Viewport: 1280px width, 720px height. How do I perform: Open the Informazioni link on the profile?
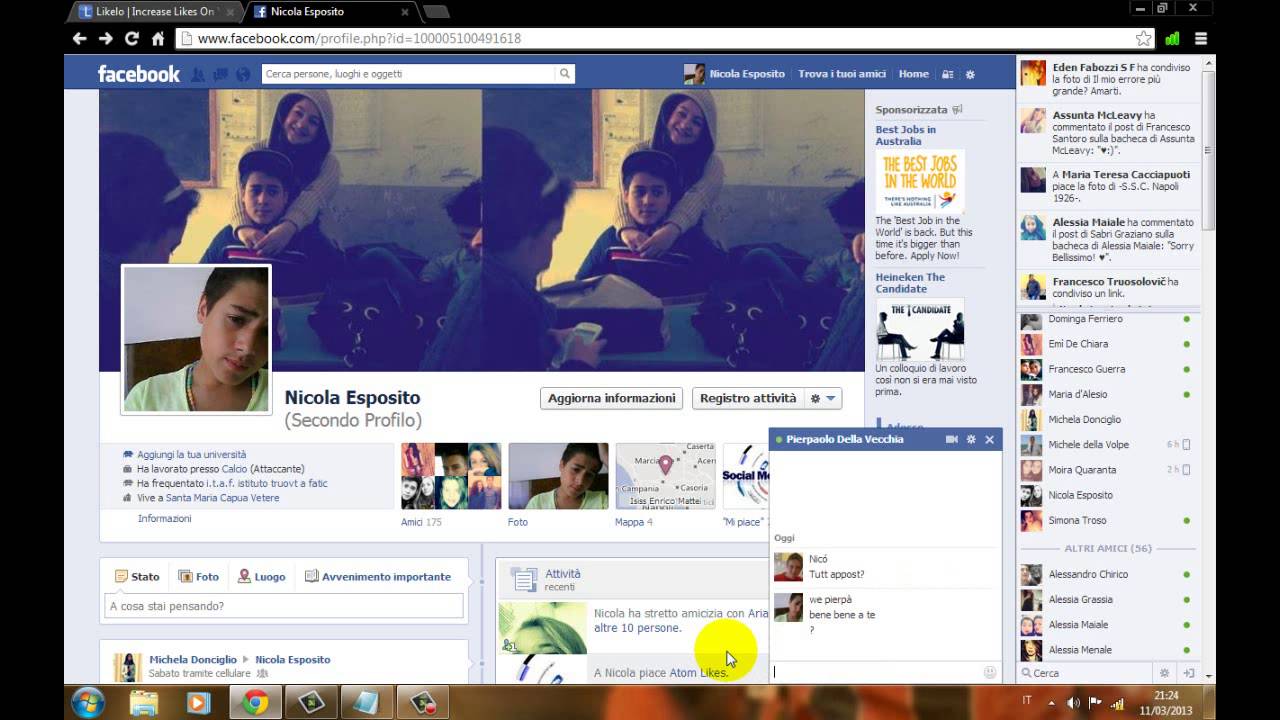164,519
